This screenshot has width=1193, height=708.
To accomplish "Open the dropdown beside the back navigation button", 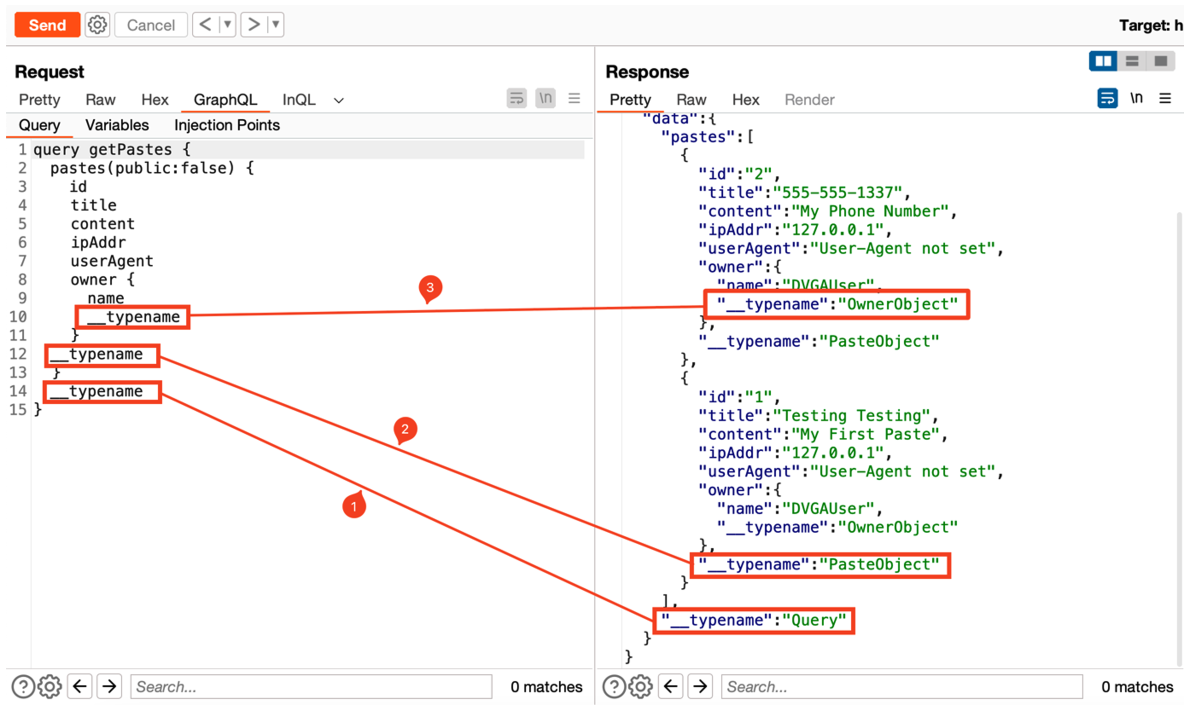I will tap(229, 24).
